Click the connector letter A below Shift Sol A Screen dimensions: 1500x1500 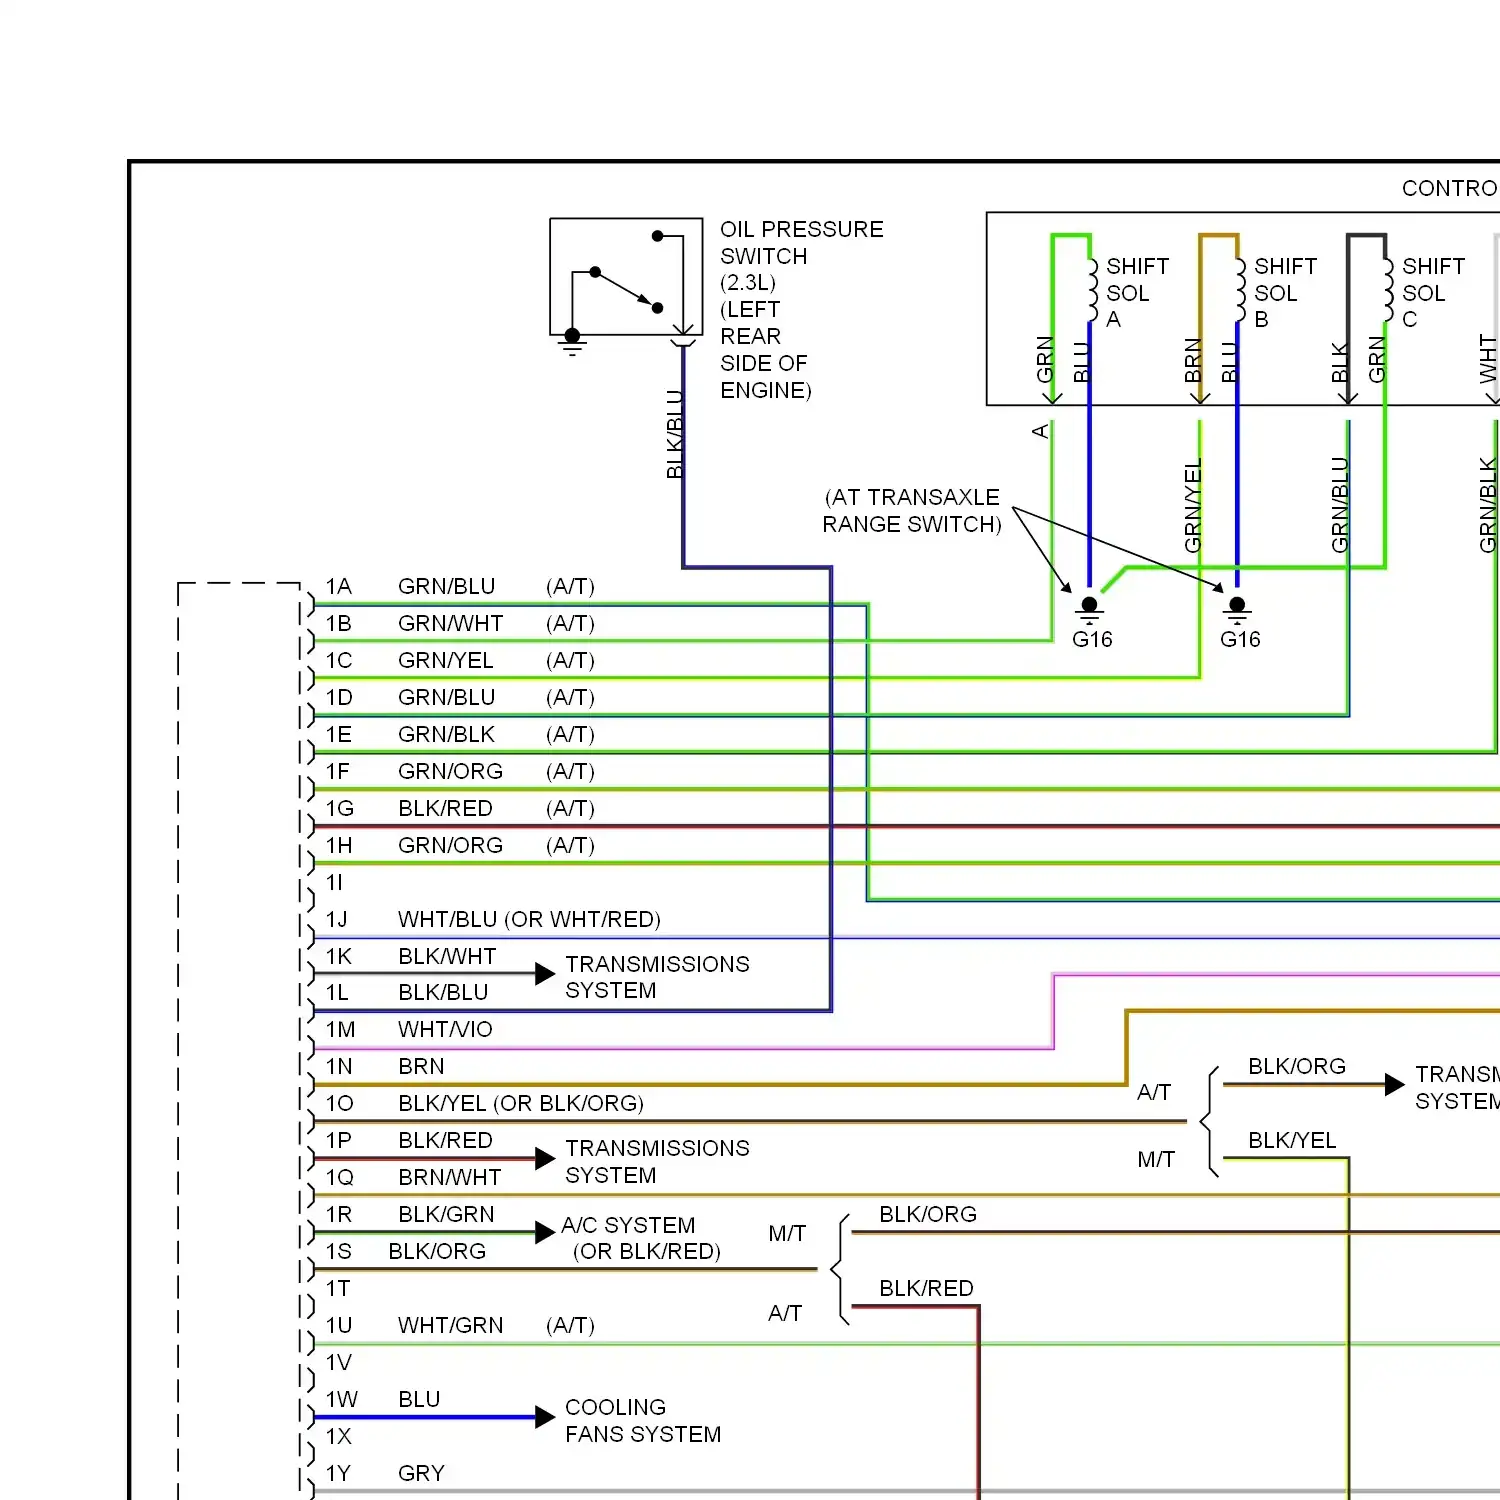(x=1040, y=431)
